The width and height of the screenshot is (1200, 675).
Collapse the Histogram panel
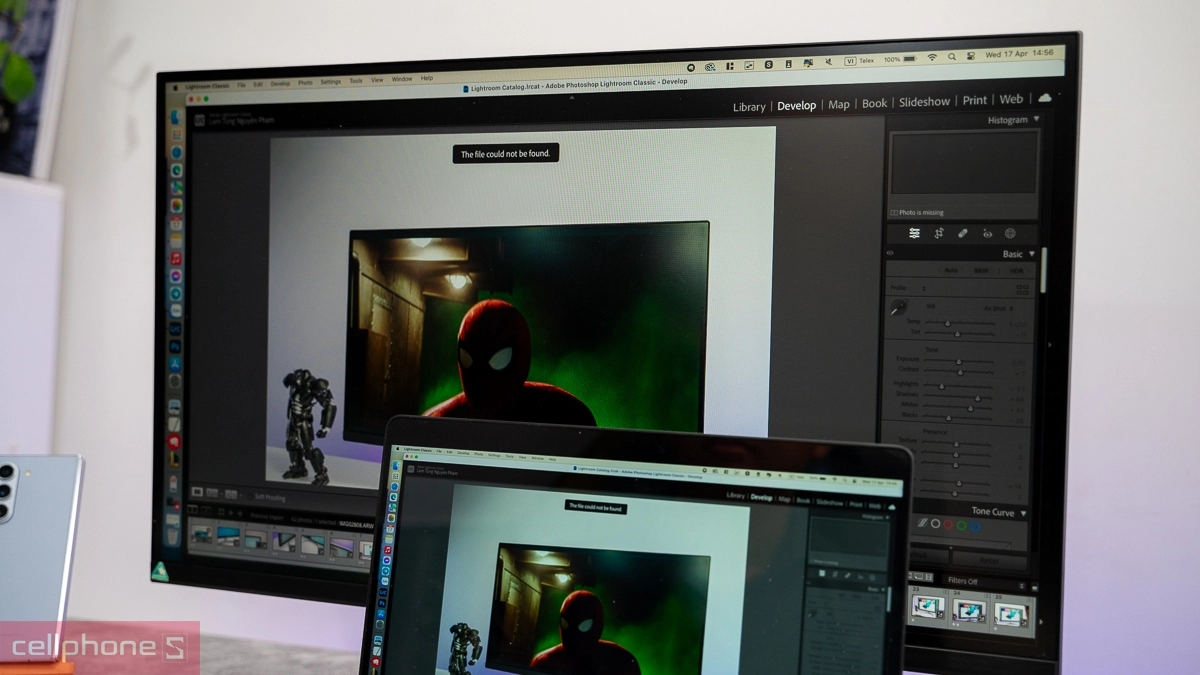click(x=1037, y=120)
